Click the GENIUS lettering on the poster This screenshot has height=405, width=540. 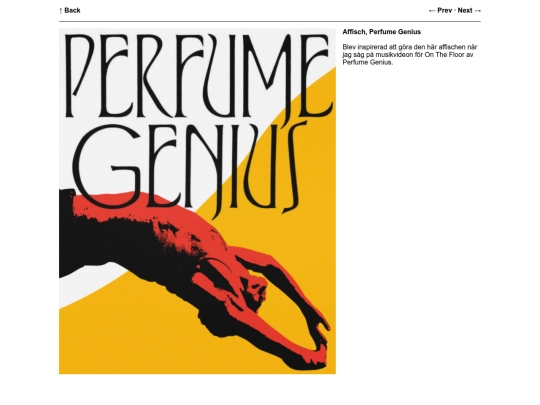(x=189, y=169)
